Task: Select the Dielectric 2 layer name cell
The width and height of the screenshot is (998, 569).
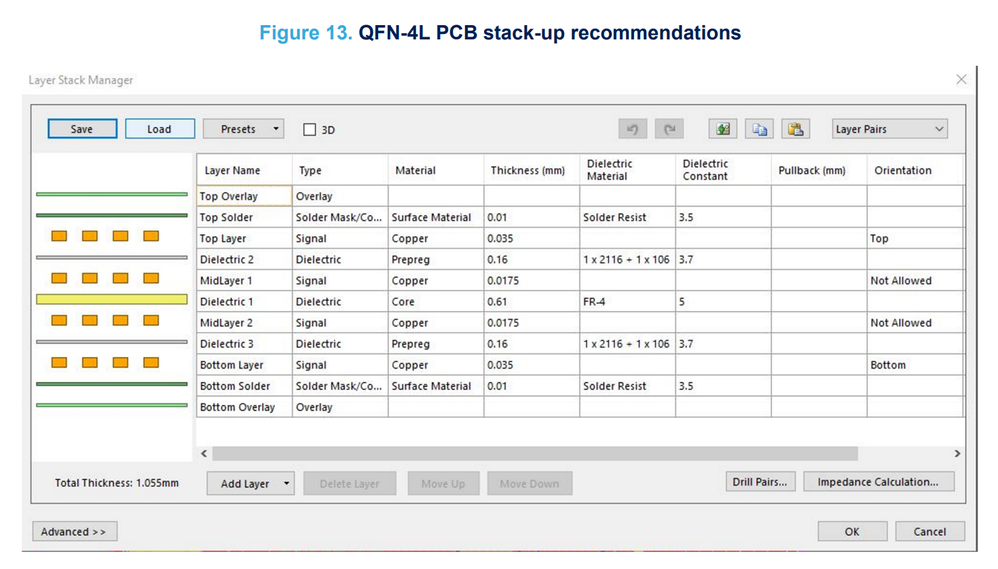Action: pyautogui.click(x=244, y=259)
